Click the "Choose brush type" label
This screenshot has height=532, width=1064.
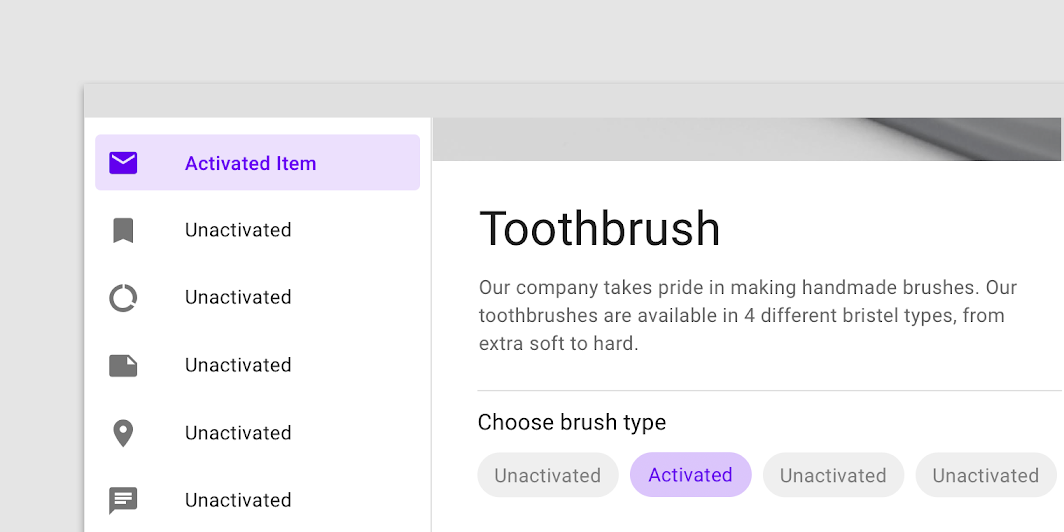[572, 423]
